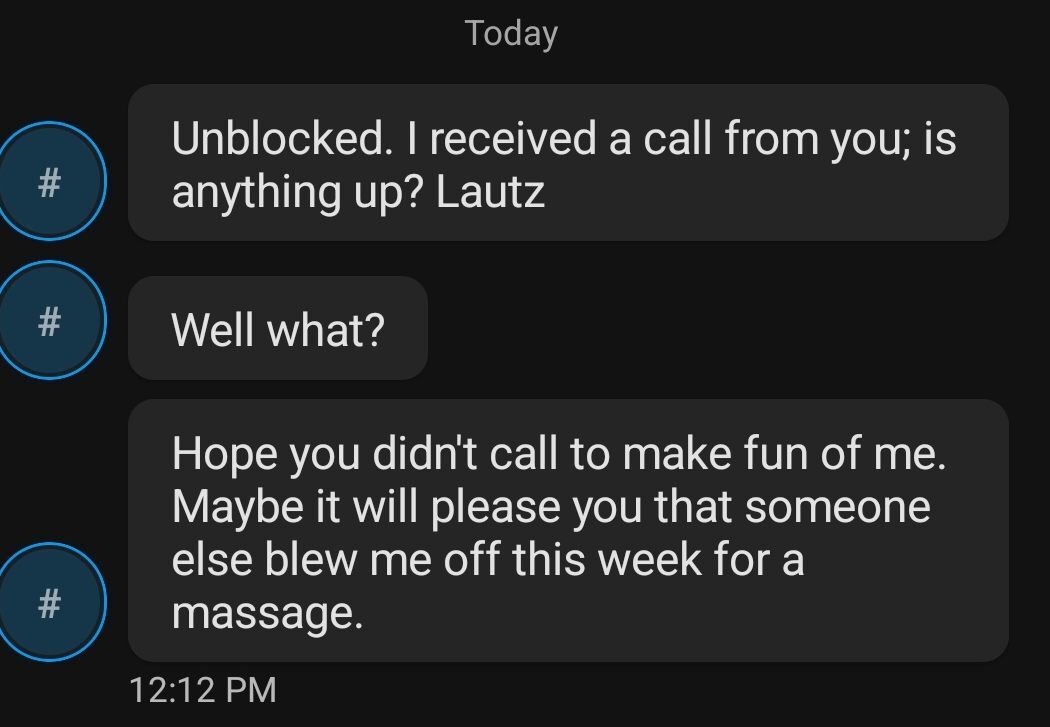Image resolution: width=1050 pixels, height=727 pixels.
Task: Select the "Hope you didn't call" message bubble
Action: coord(567,530)
